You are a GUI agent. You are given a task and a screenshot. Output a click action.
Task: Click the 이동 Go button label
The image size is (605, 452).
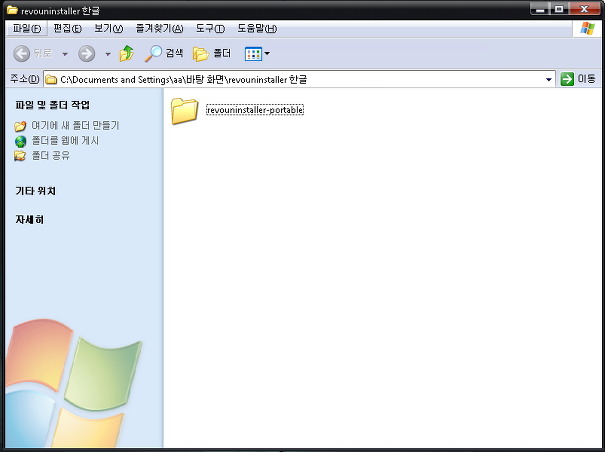[586, 79]
